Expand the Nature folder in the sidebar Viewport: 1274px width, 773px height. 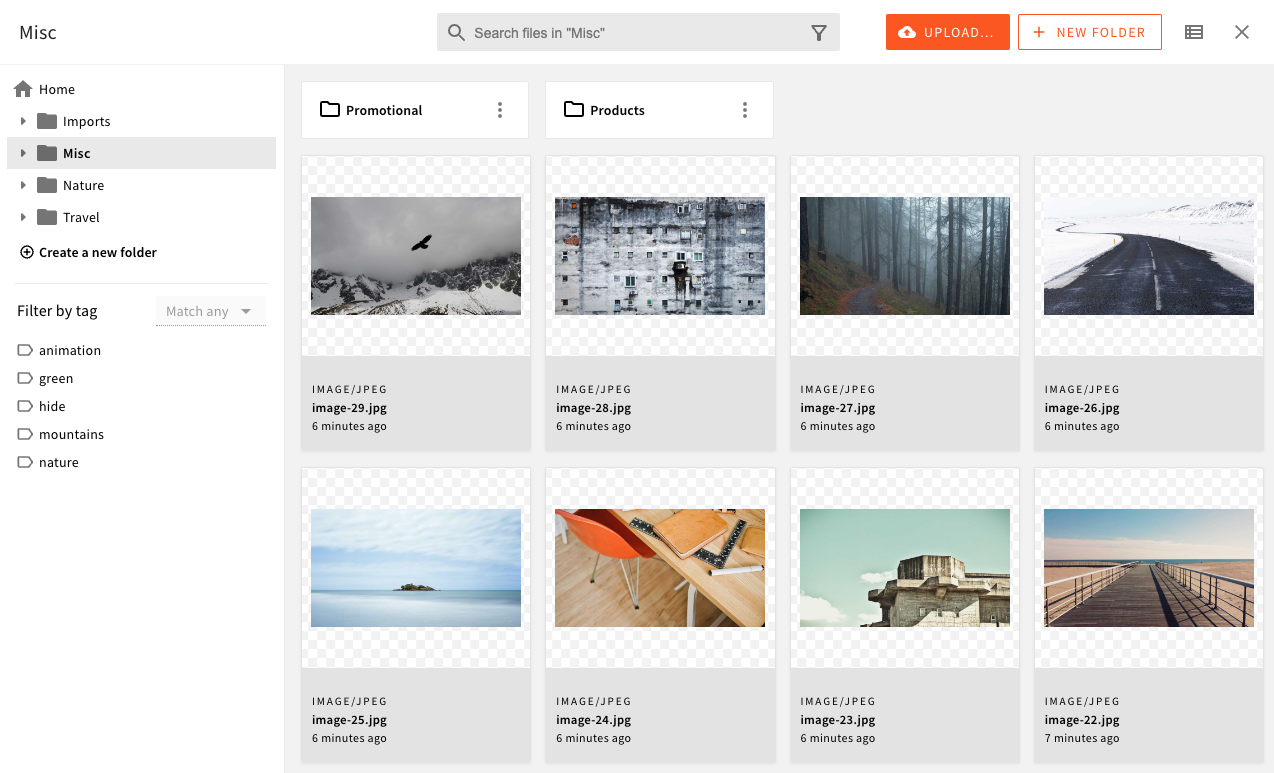pyautogui.click(x=23, y=185)
